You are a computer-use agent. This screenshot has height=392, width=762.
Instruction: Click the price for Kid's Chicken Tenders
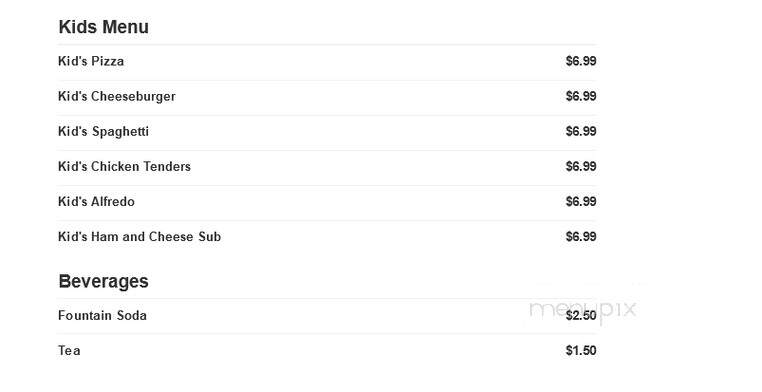(581, 166)
